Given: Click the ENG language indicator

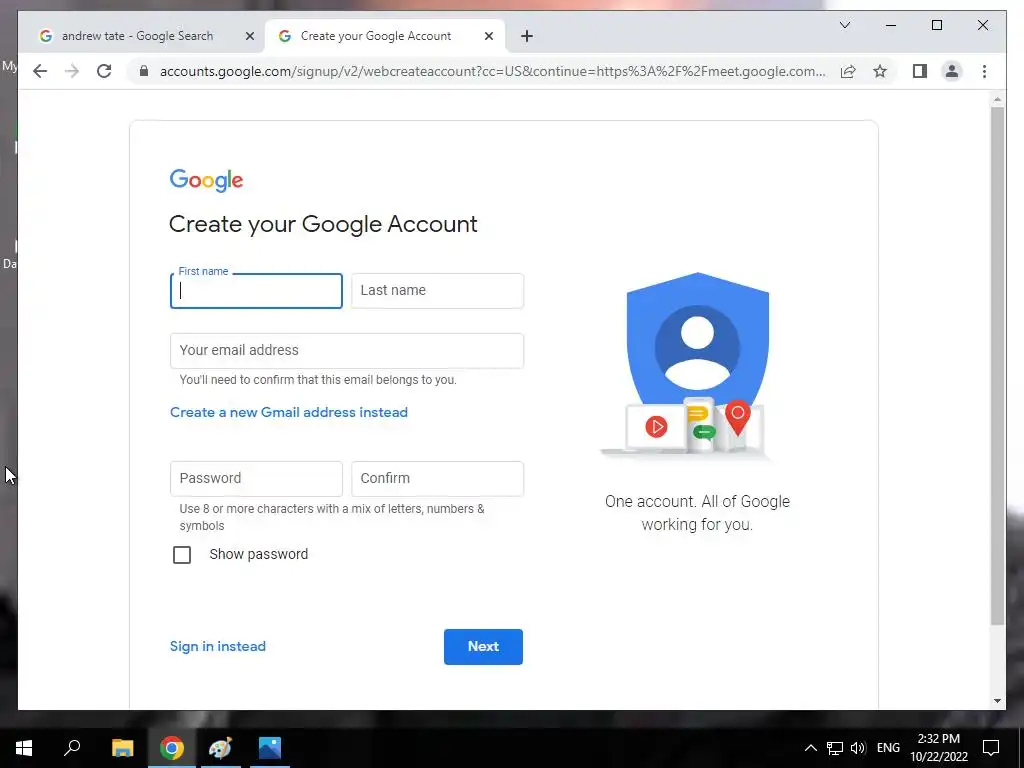Looking at the screenshot, I should click(x=888, y=748).
